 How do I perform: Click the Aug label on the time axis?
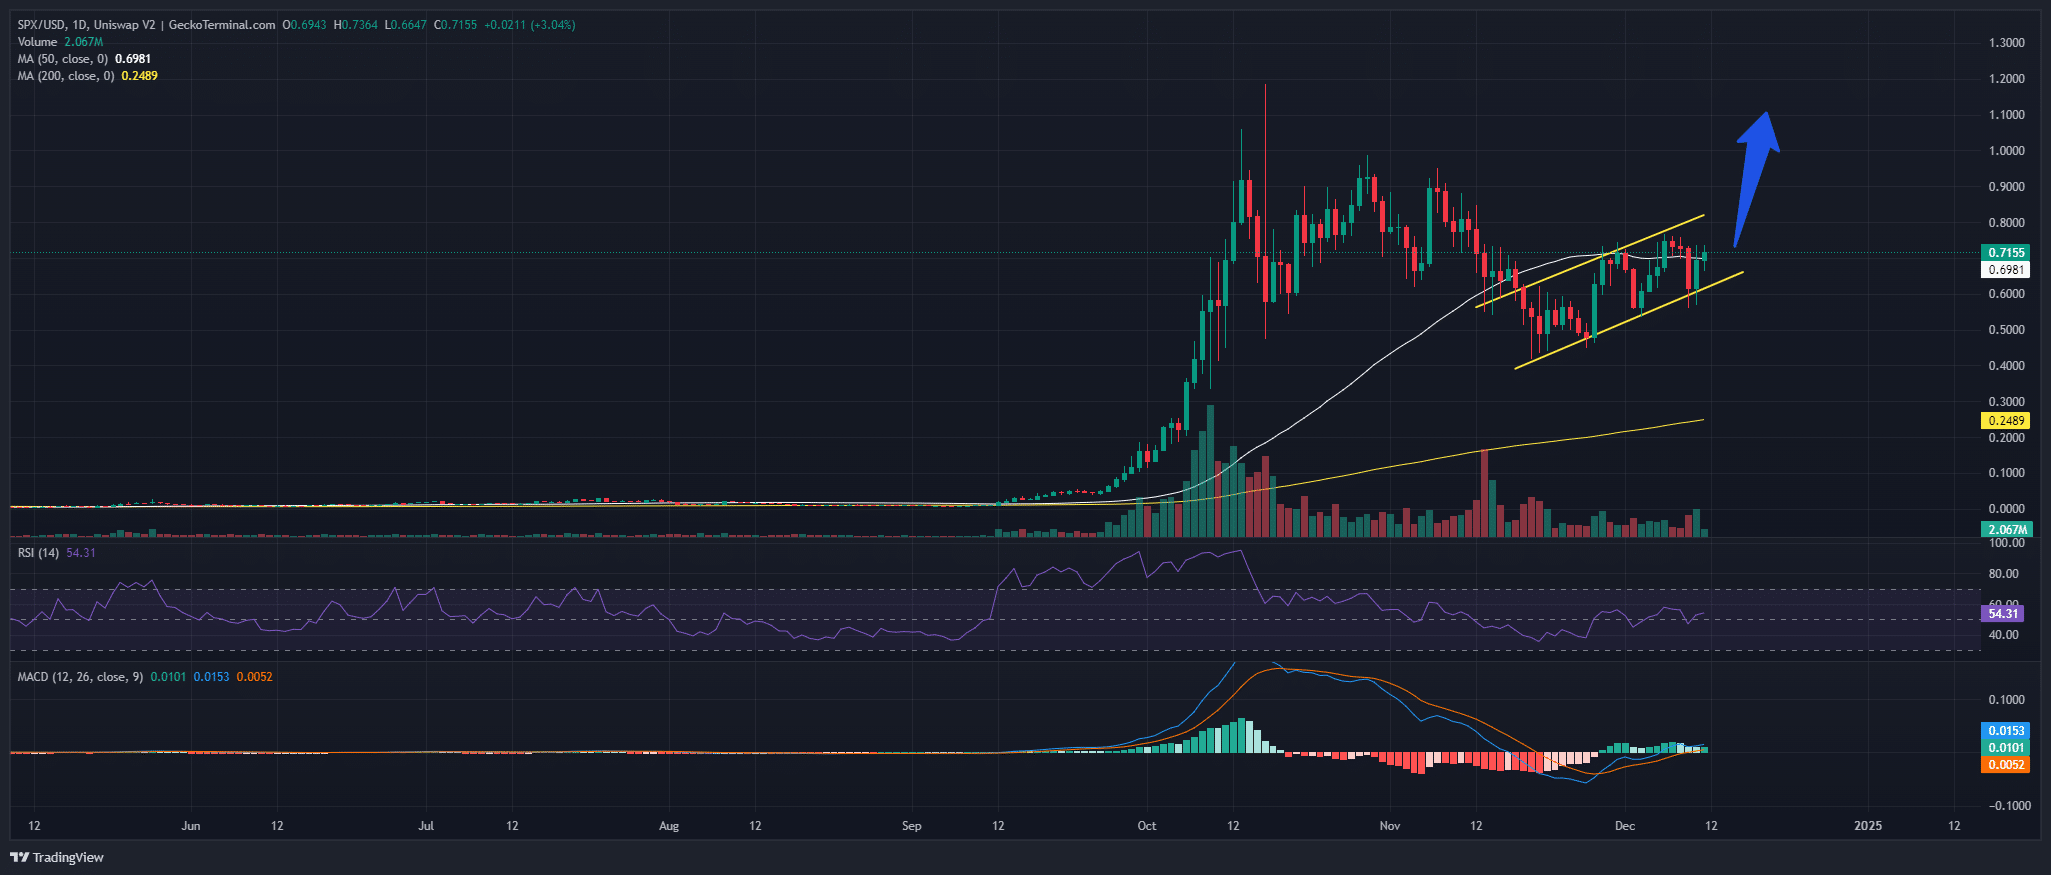[x=669, y=826]
